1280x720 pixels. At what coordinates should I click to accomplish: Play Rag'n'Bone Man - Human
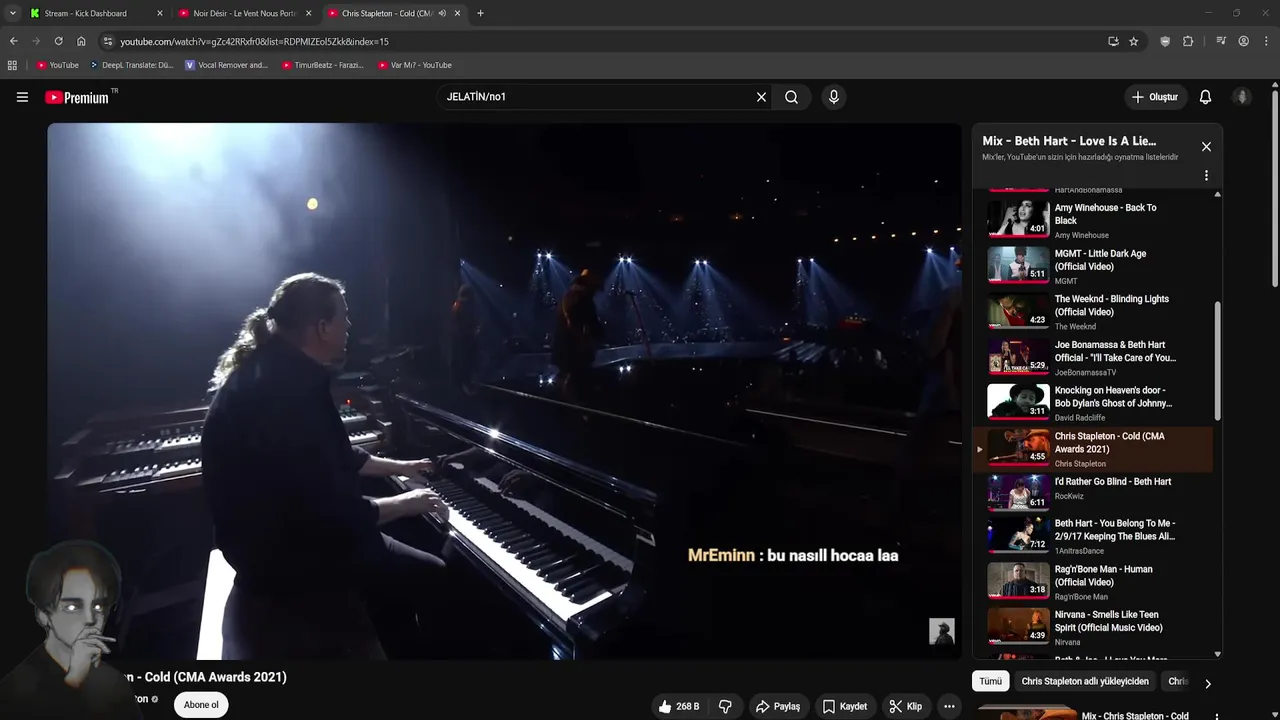point(1093,580)
